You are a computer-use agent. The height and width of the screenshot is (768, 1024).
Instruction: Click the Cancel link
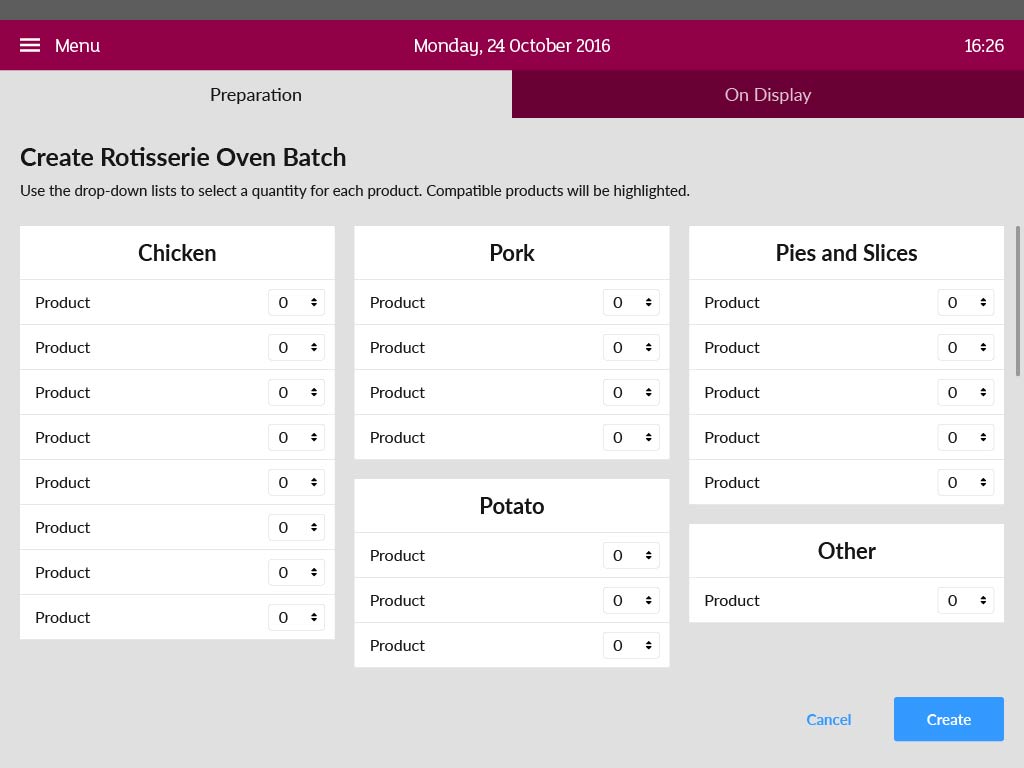(828, 719)
